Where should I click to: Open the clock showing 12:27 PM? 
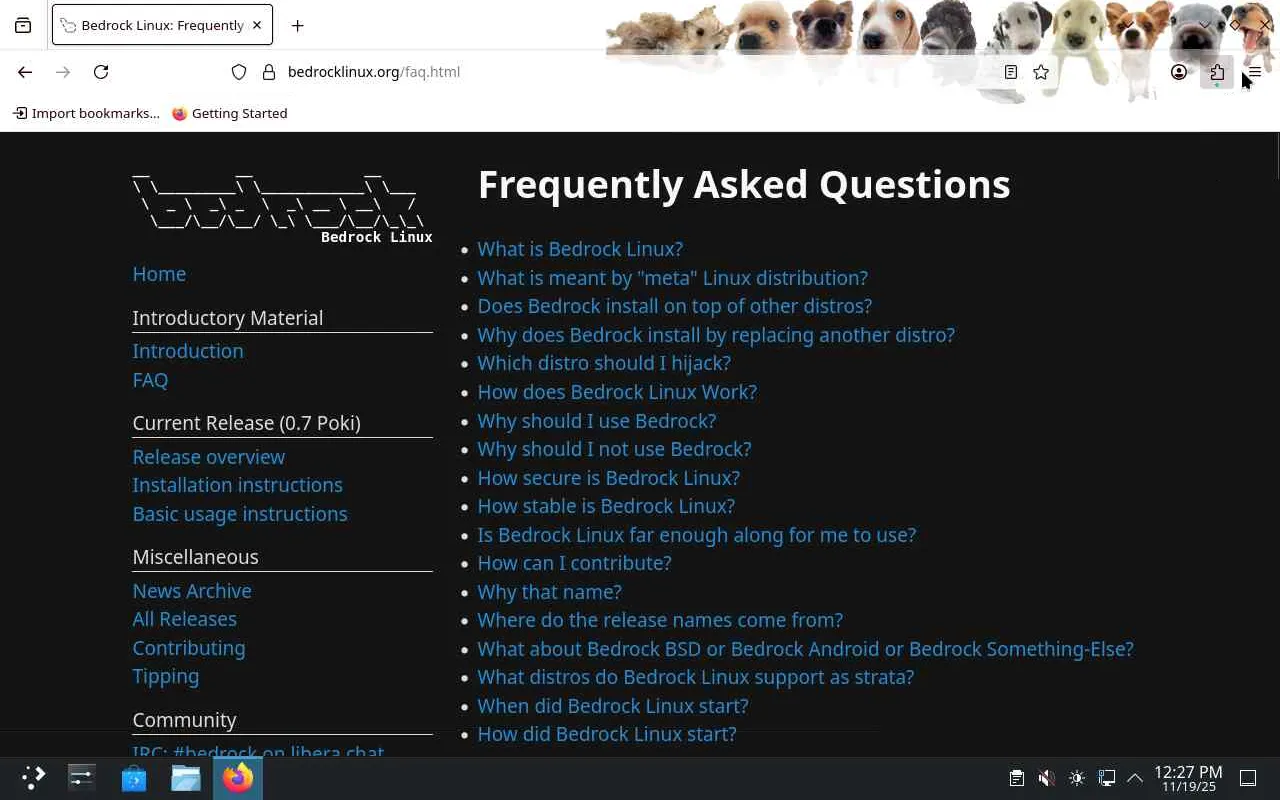click(x=1188, y=778)
